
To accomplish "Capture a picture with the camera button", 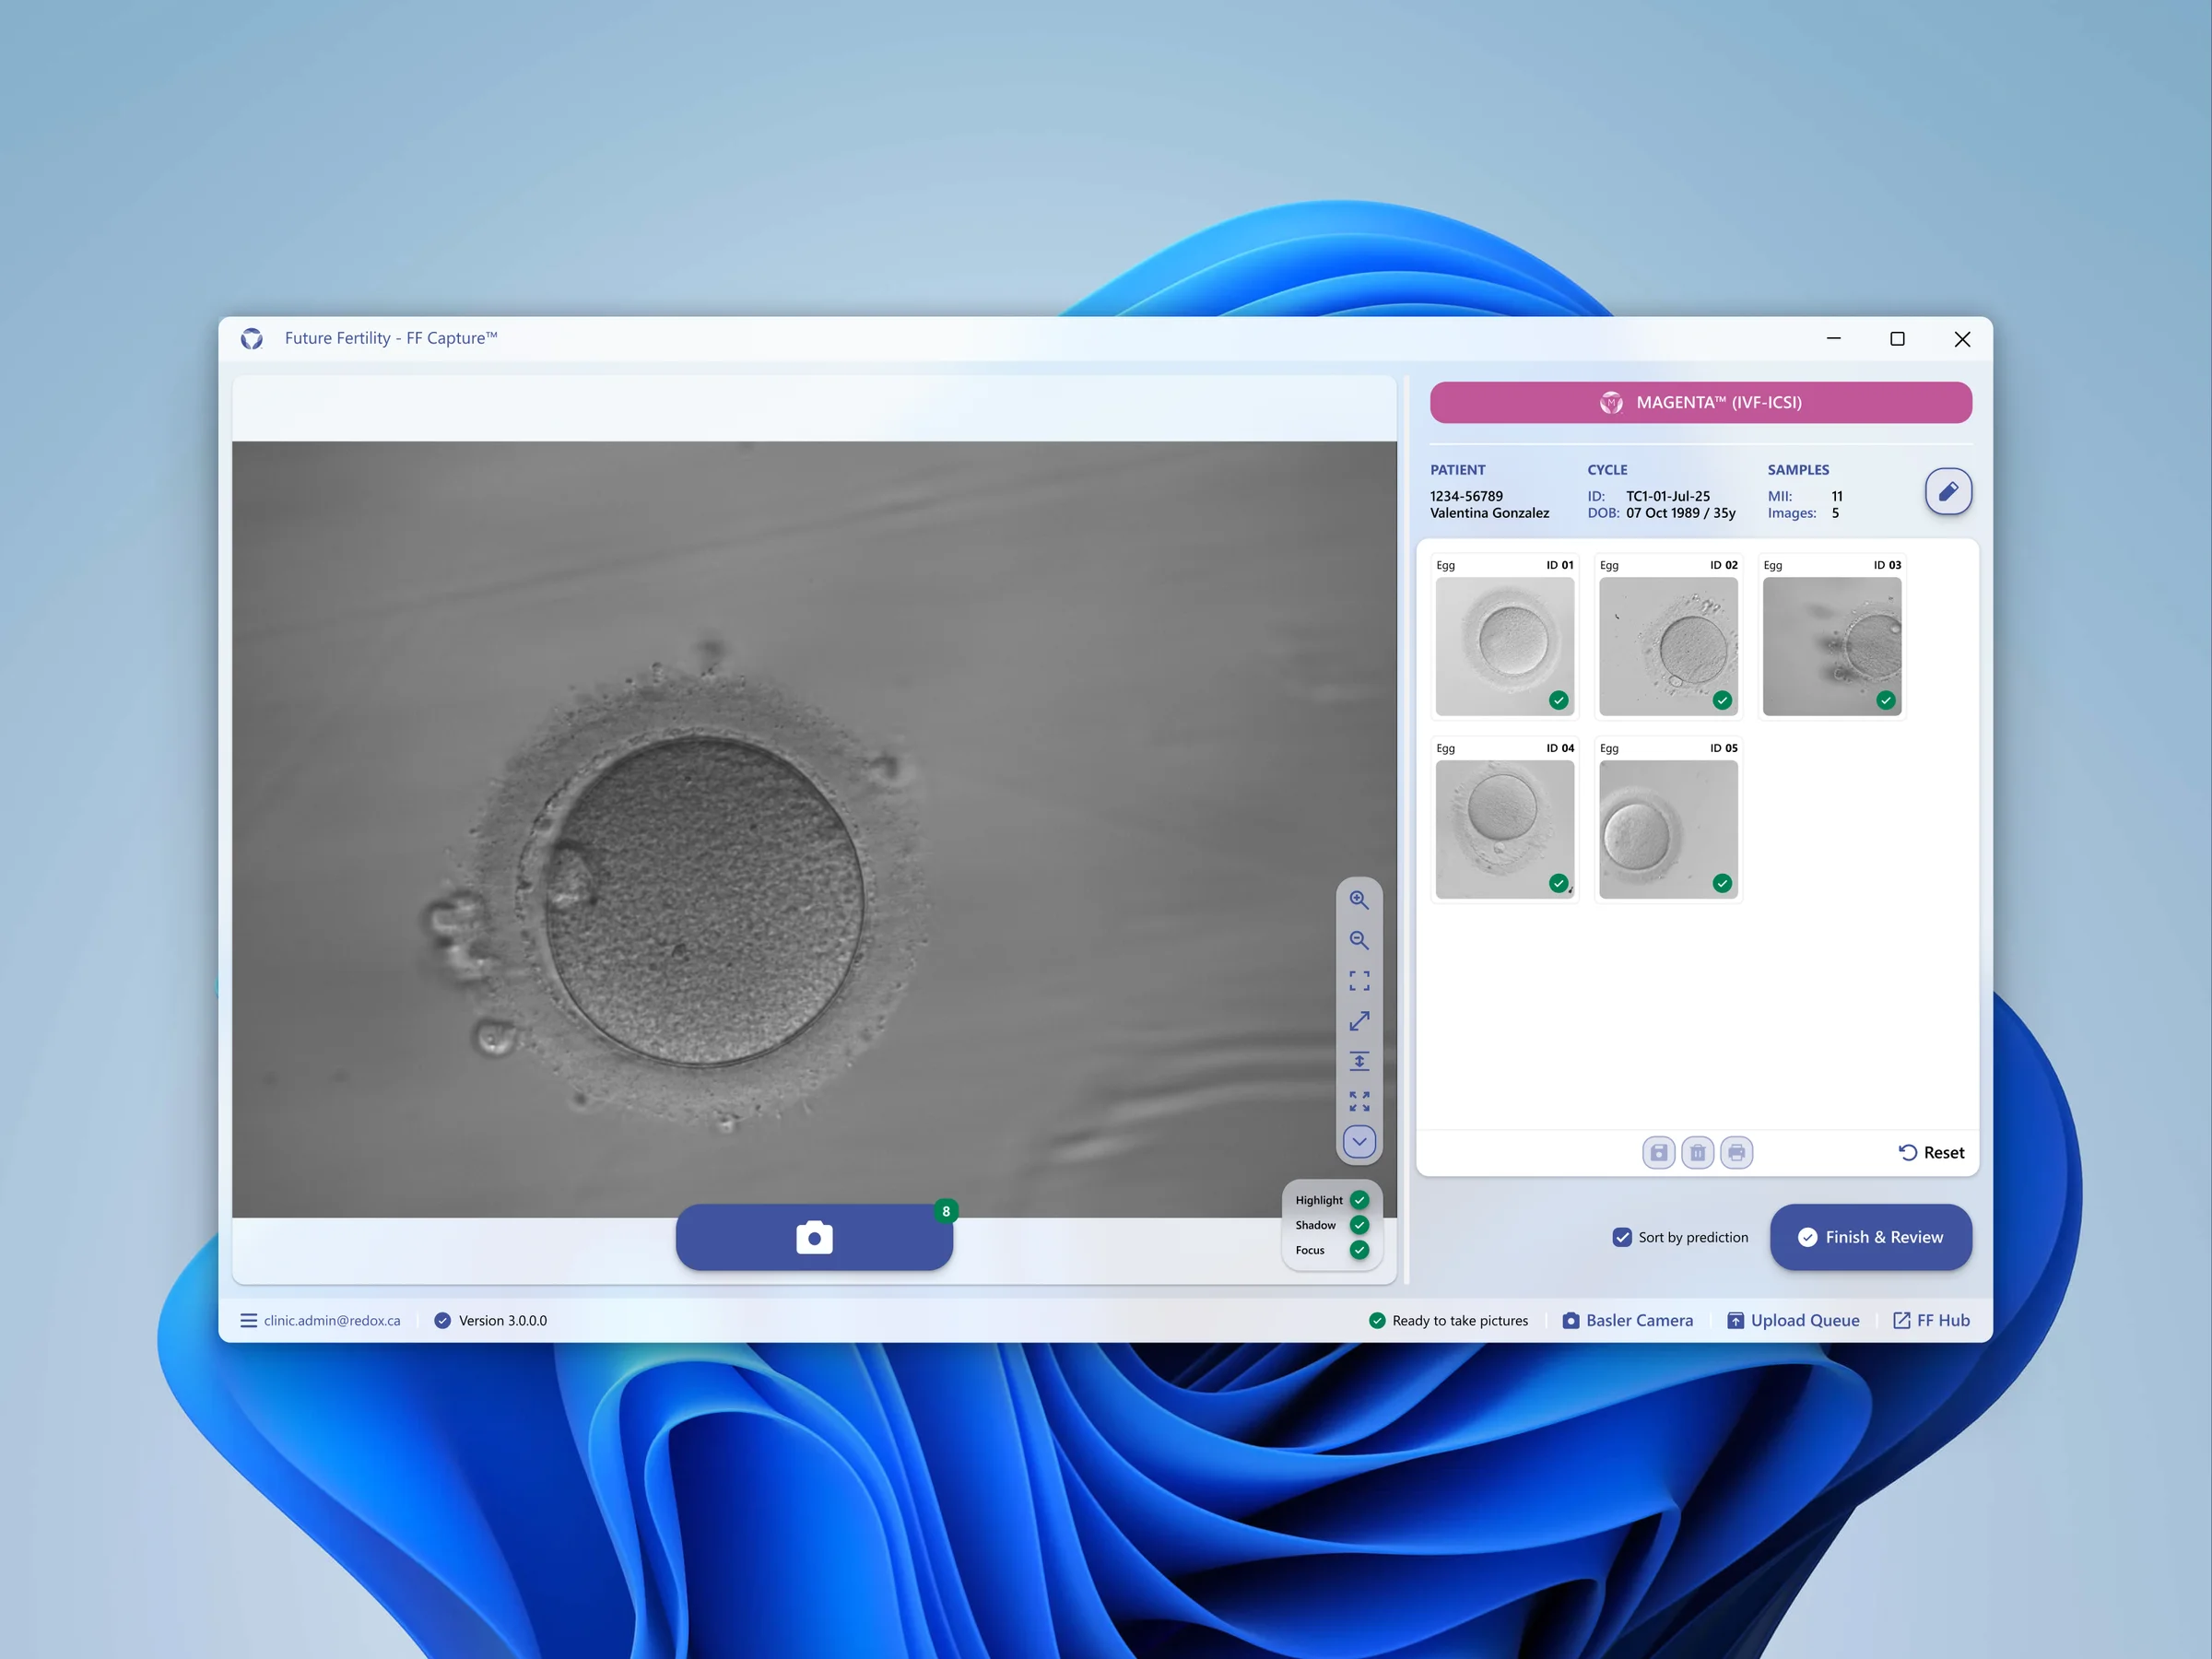I will click(x=814, y=1237).
